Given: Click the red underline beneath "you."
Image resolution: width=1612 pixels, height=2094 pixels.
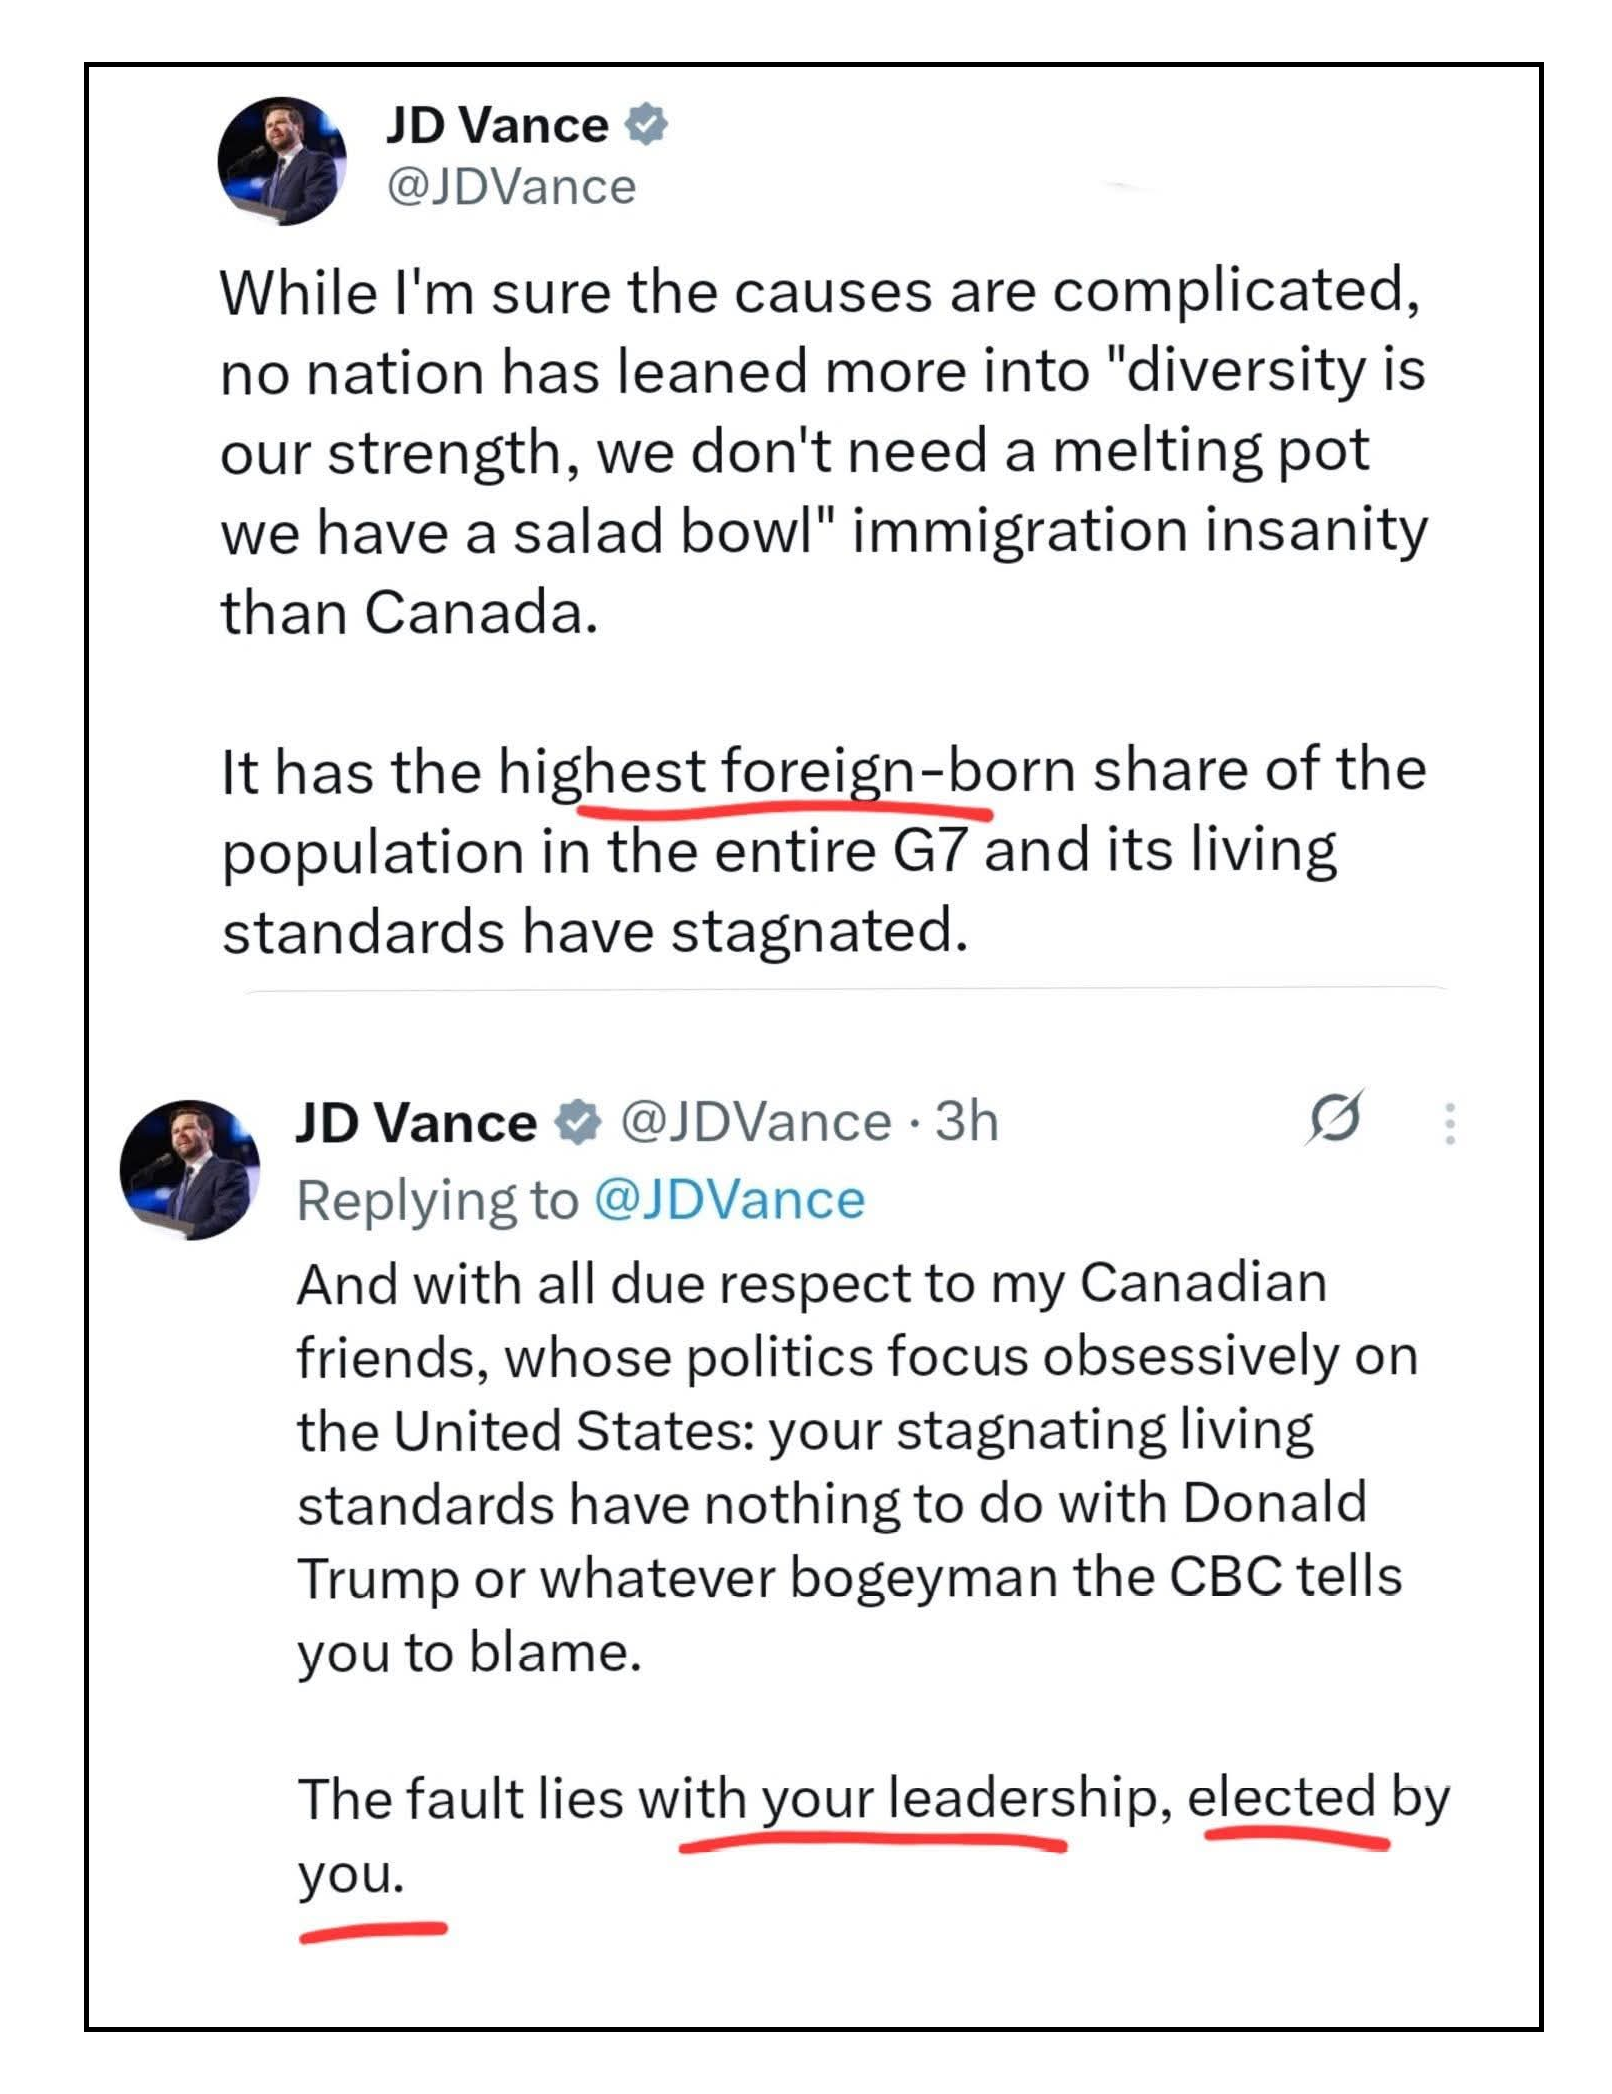Looking at the screenshot, I should (373, 1932).
